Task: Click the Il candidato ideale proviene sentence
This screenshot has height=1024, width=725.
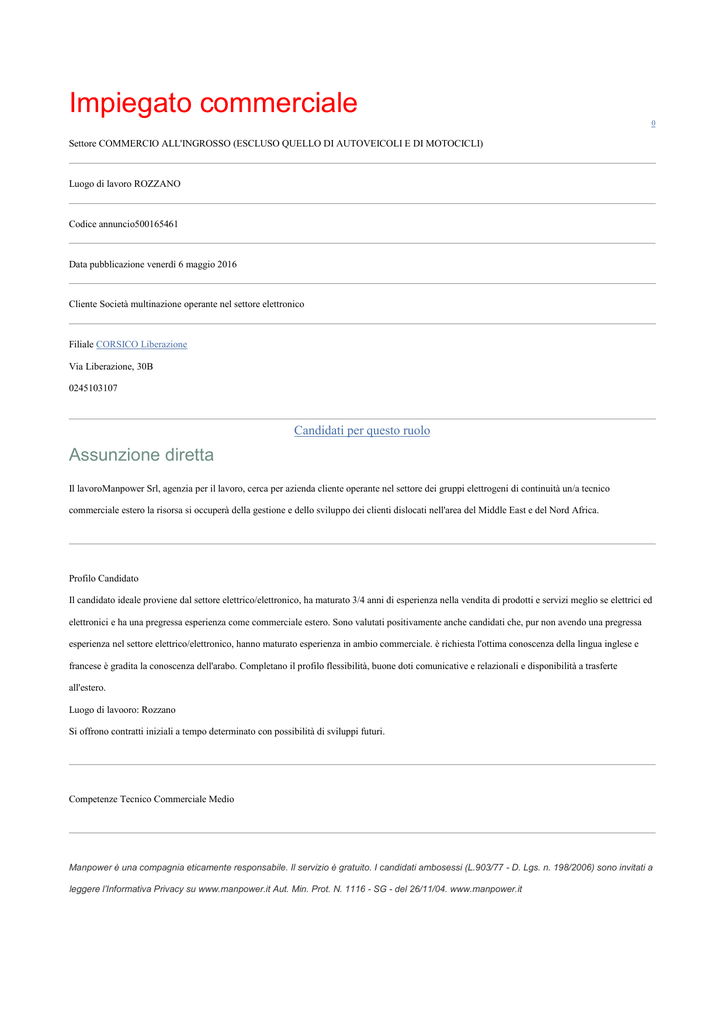Action: (x=361, y=600)
